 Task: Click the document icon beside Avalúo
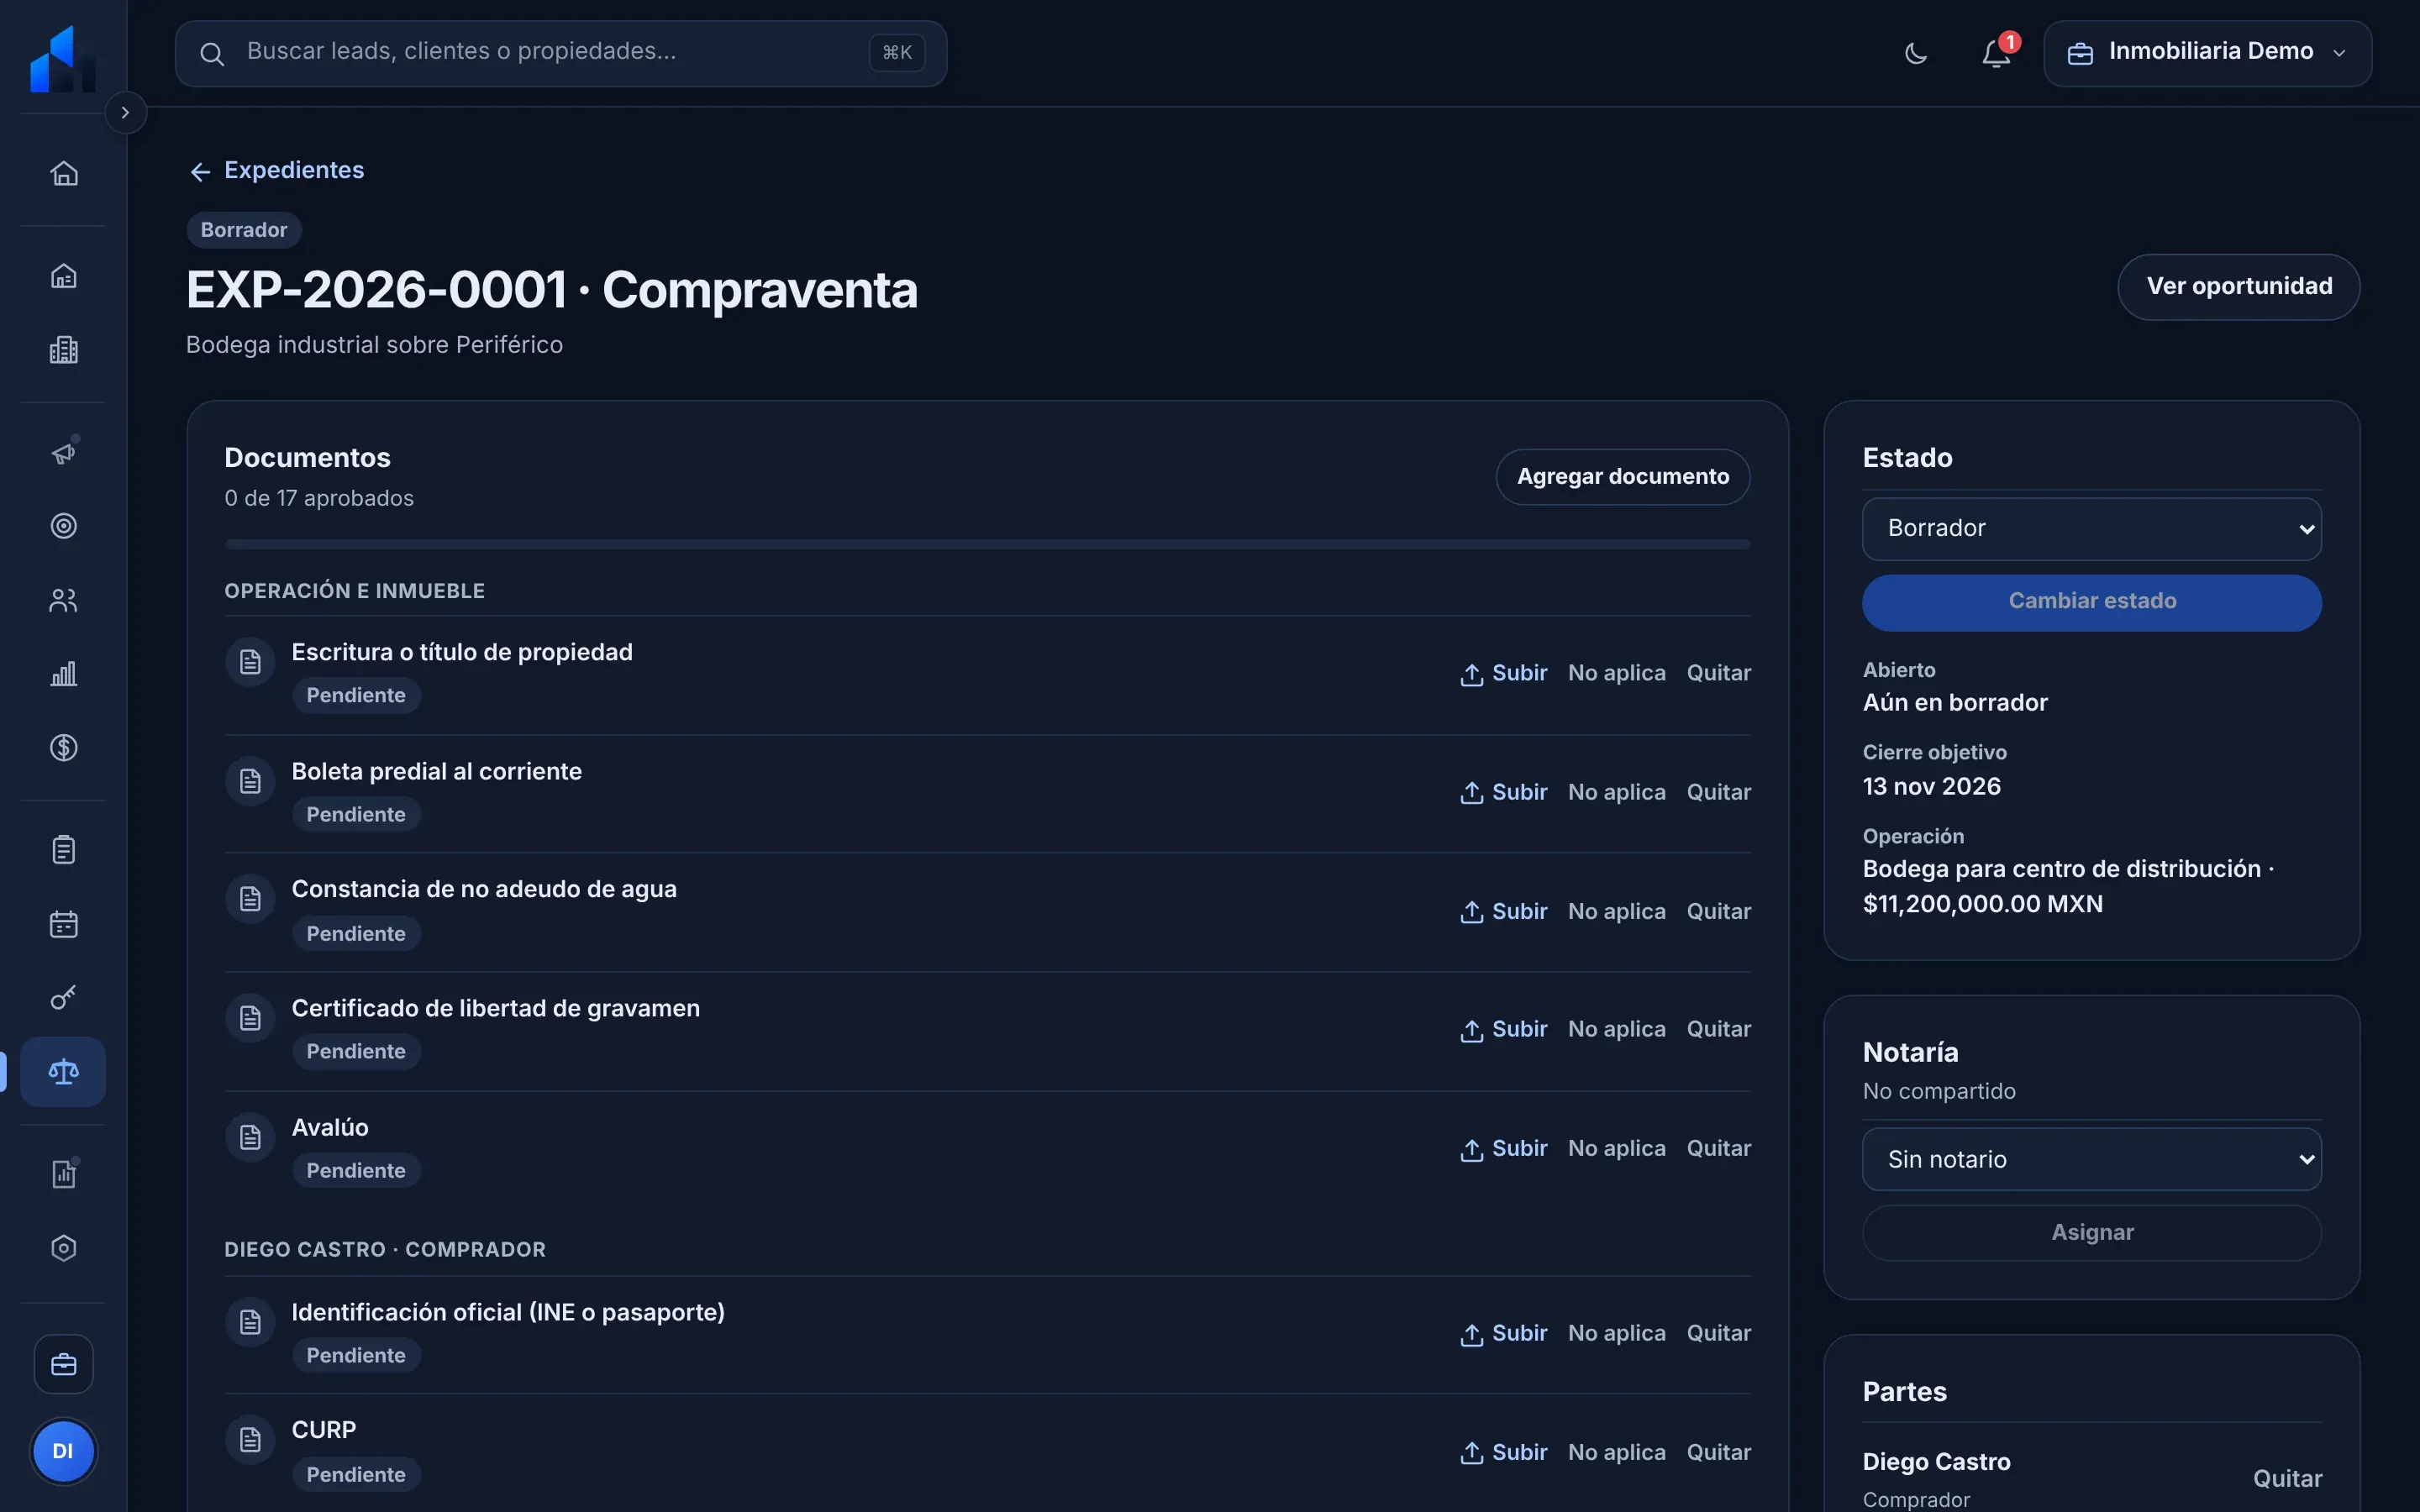tap(250, 1137)
